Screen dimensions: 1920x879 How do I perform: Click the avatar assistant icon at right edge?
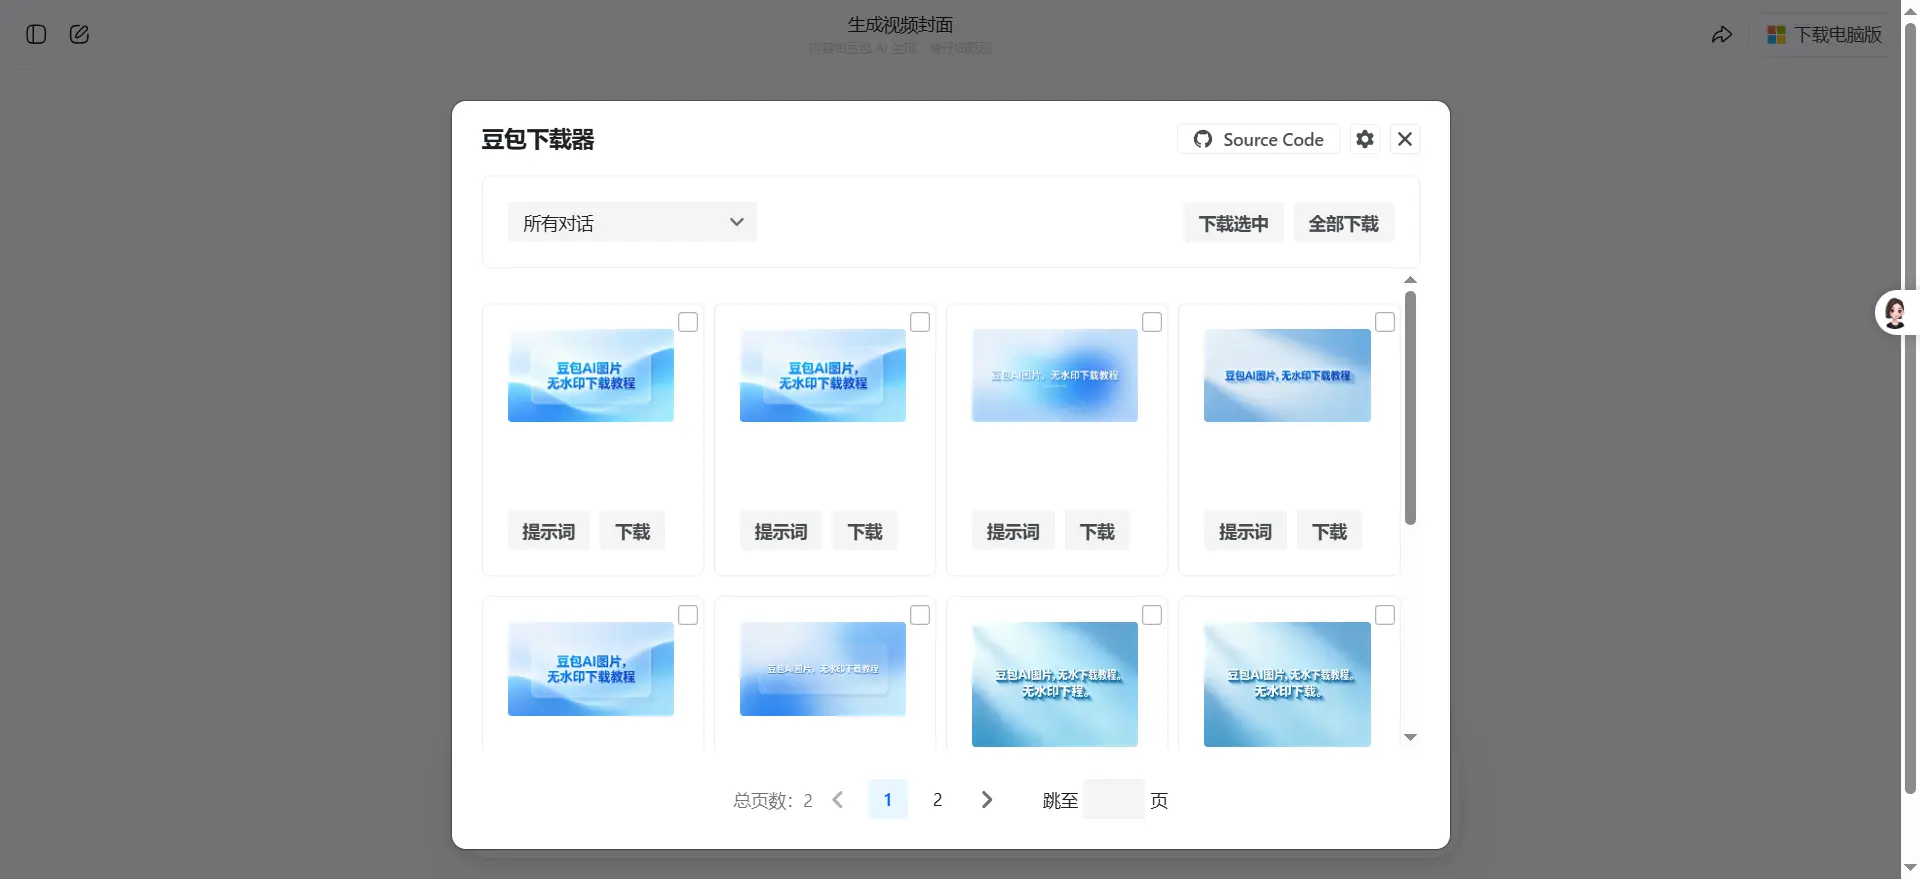click(1895, 313)
